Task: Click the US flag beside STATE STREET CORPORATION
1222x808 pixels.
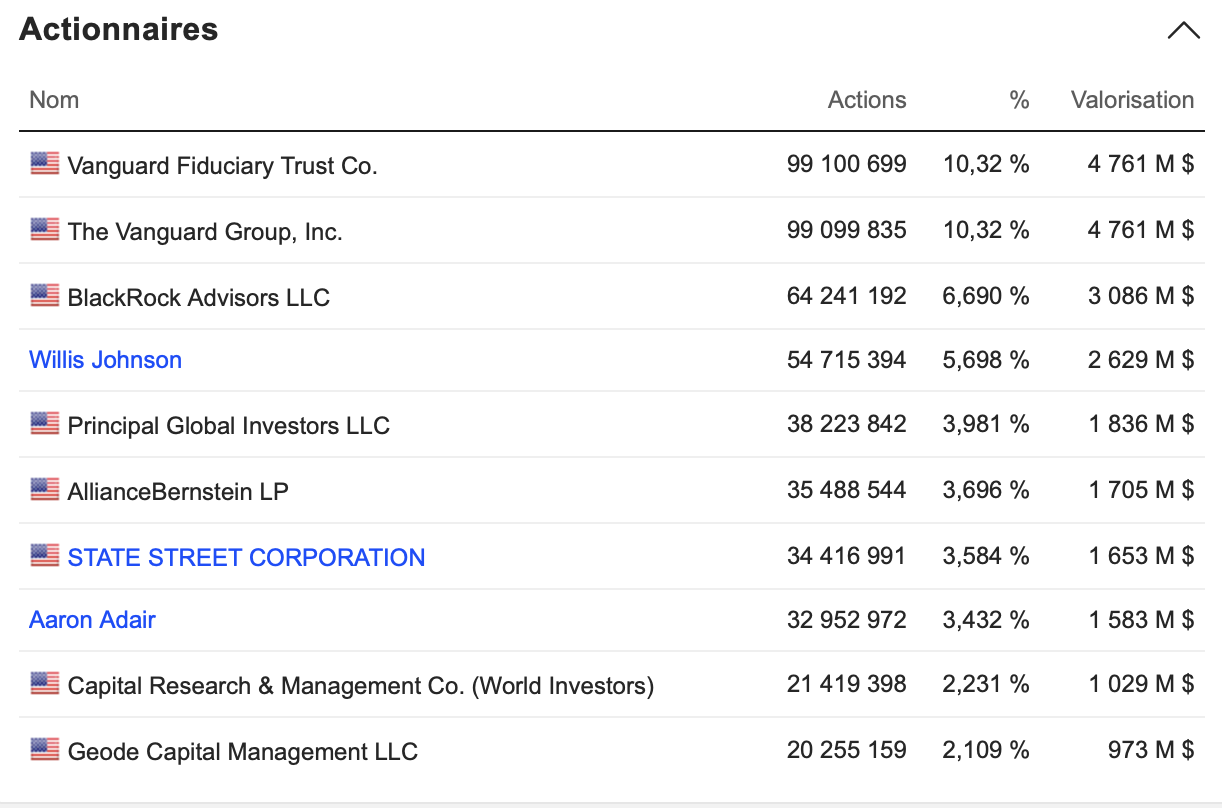Action: point(45,556)
